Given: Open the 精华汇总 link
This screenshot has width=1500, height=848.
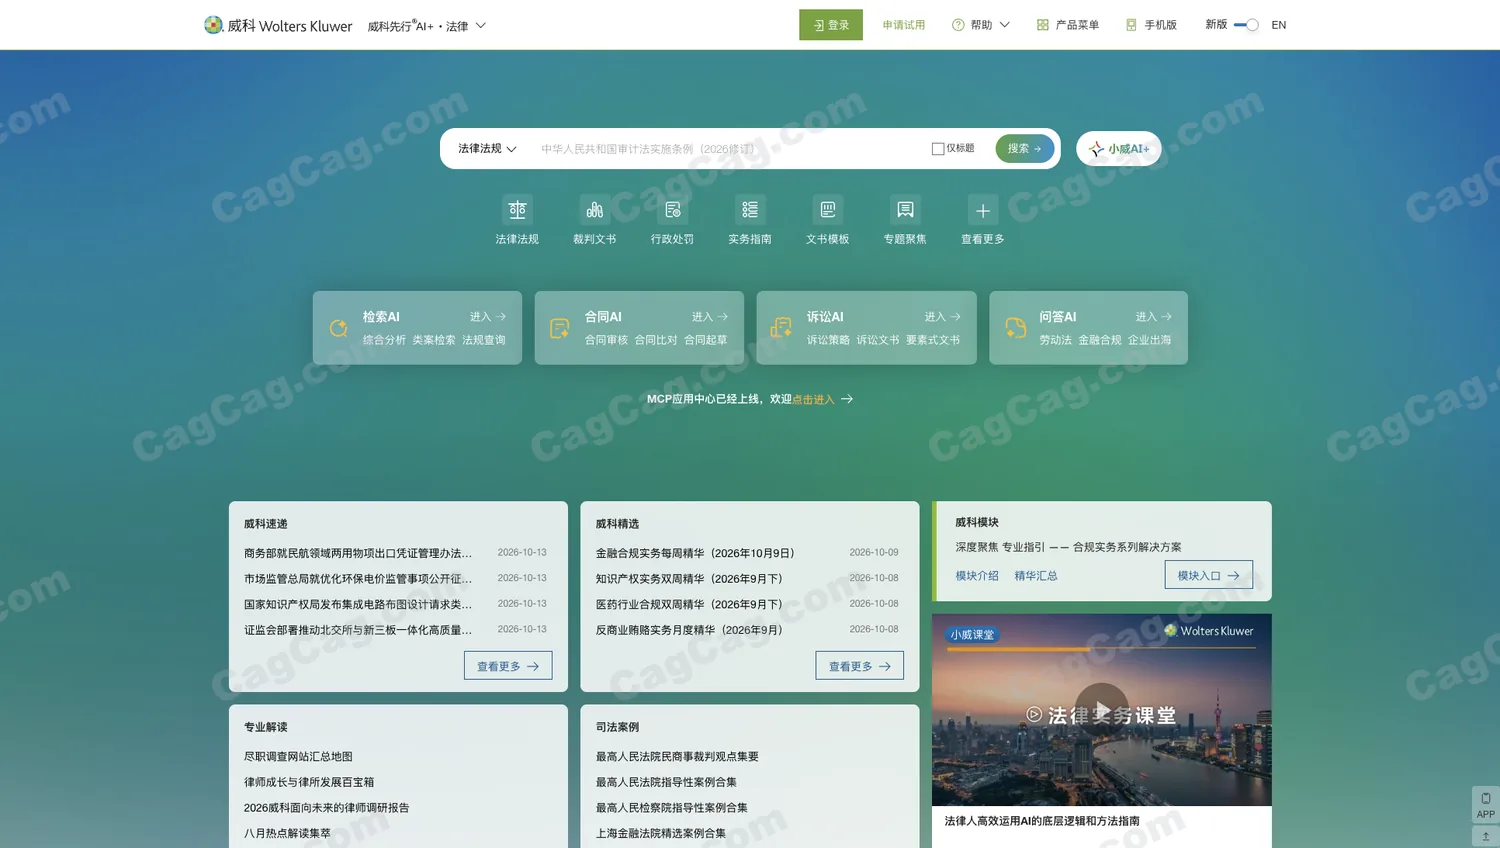Looking at the screenshot, I should coord(1036,576).
